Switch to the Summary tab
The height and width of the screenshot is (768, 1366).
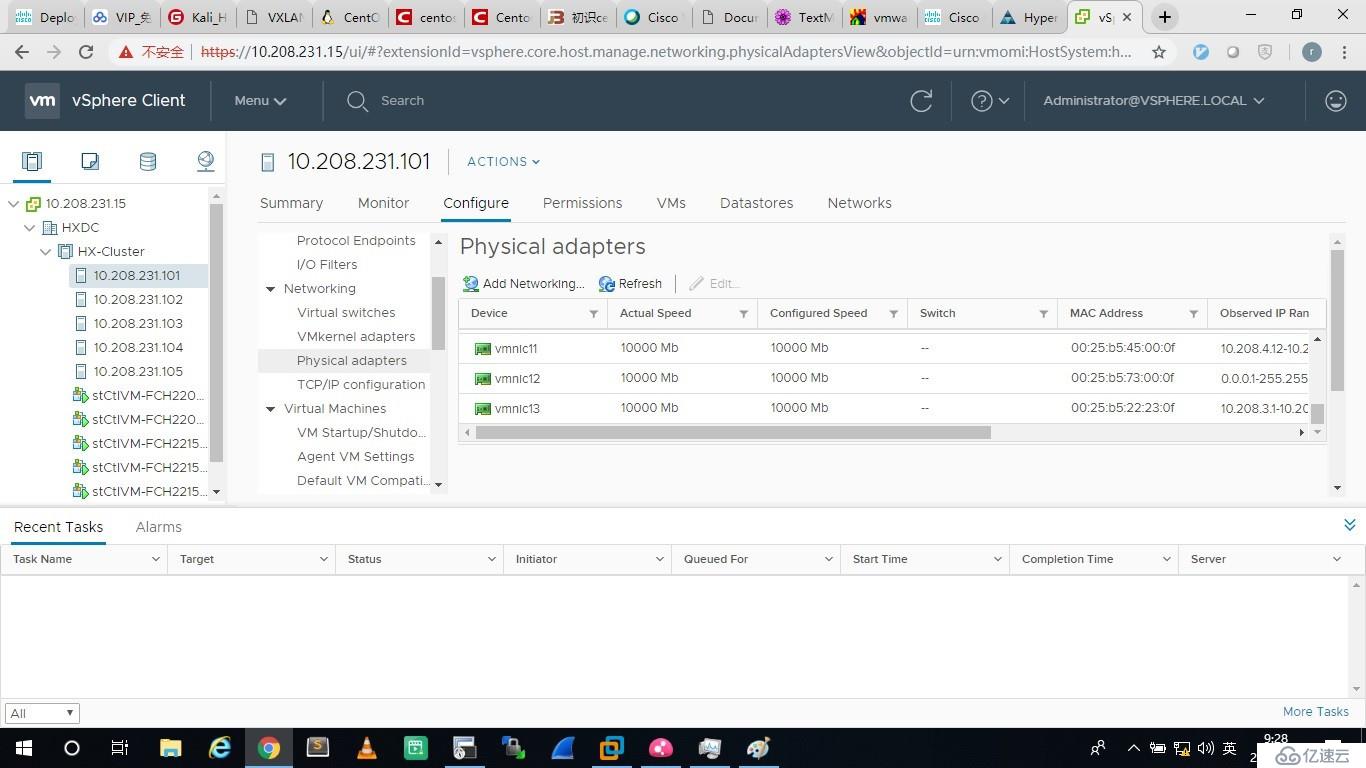[291, 203]
